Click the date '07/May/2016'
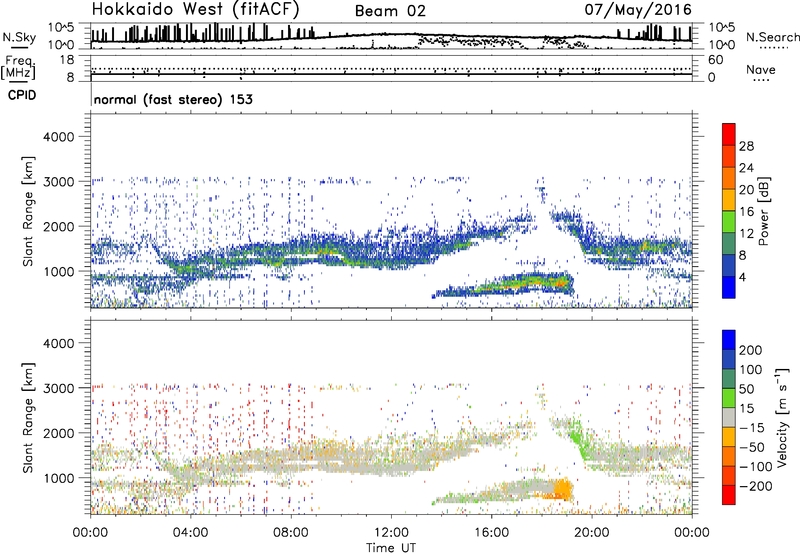 638,9
